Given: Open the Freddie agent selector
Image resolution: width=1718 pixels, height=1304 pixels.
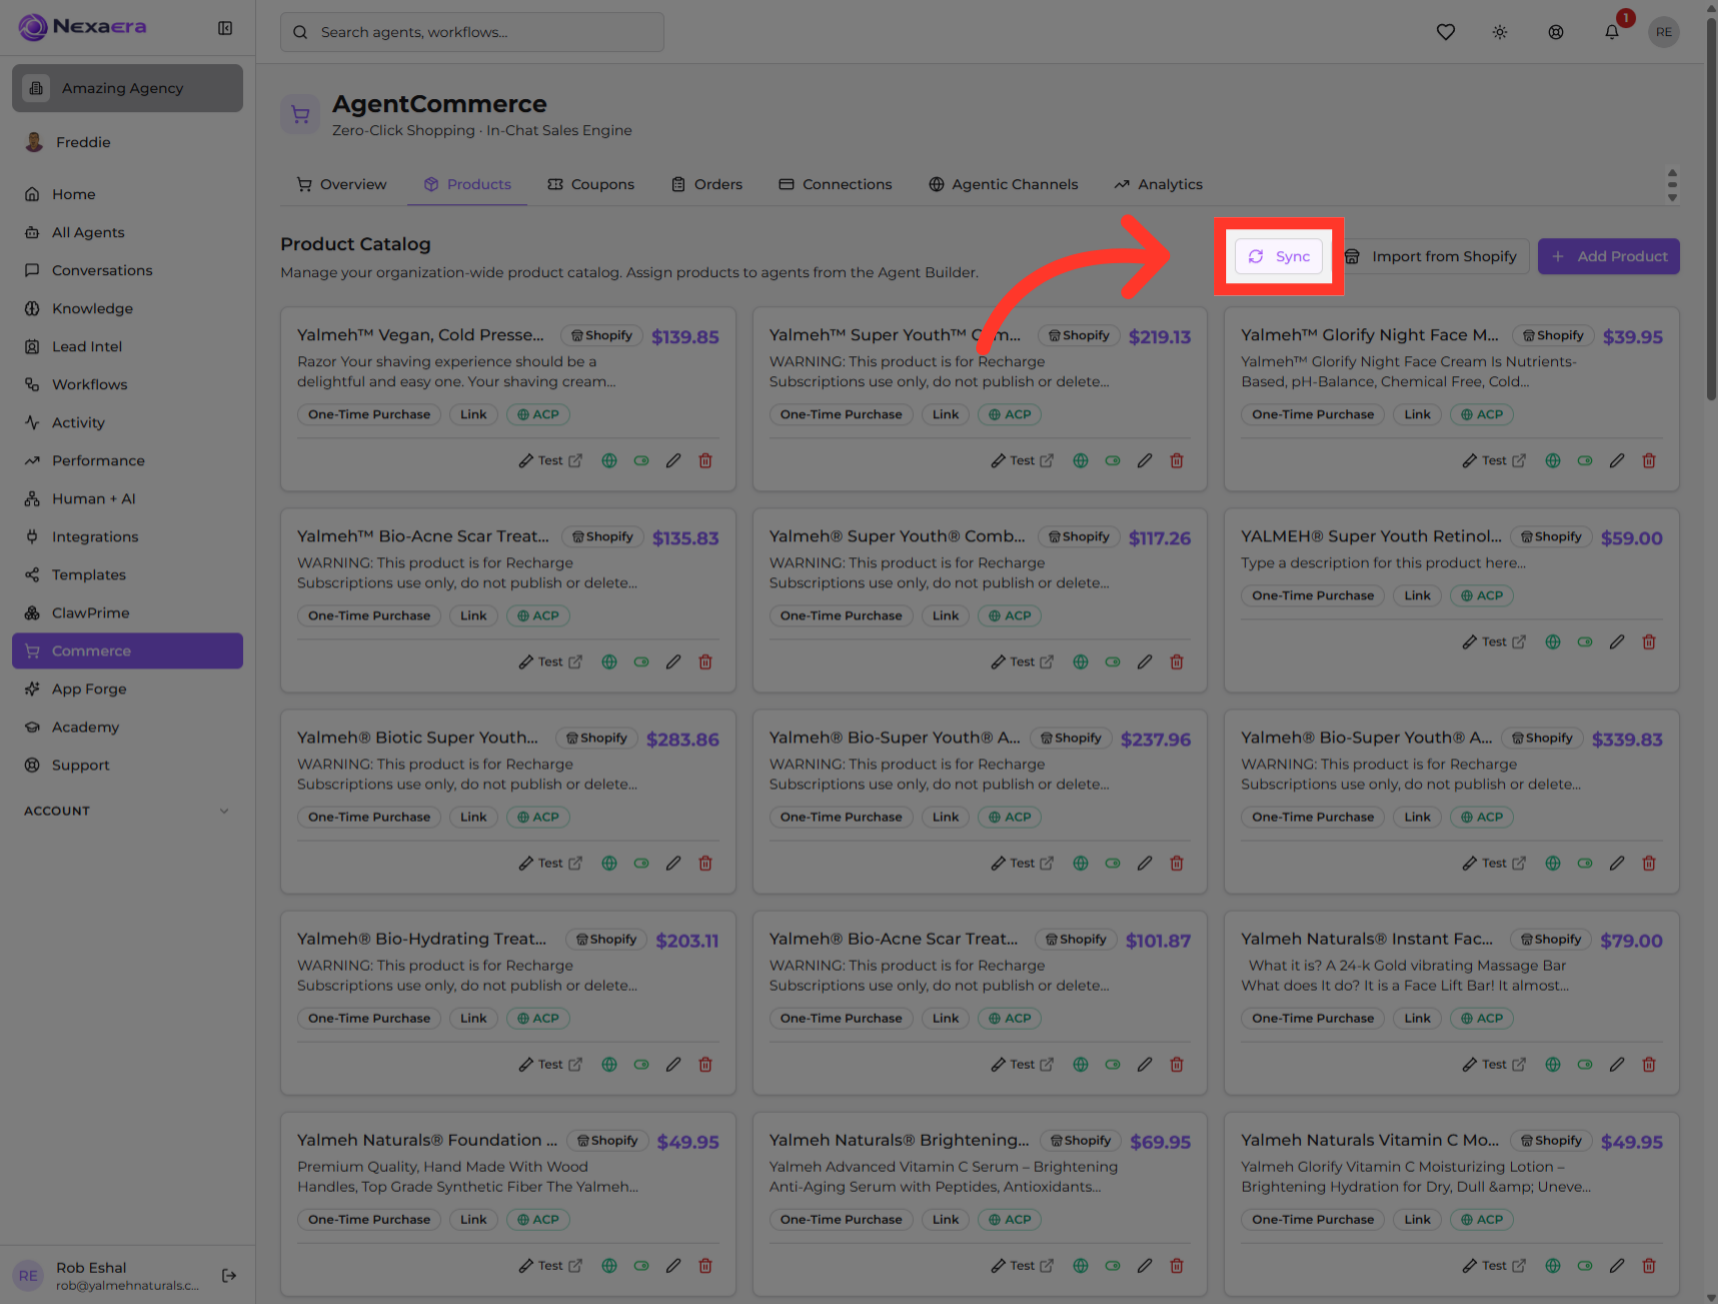Looking at the screenshot, I should click(x=127, y=142).
